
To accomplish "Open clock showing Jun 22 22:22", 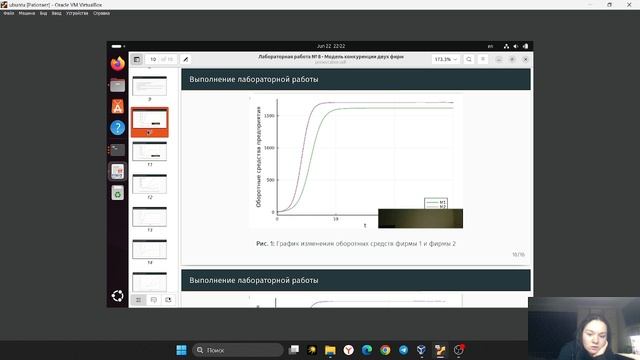I will [x=331, y=46].
